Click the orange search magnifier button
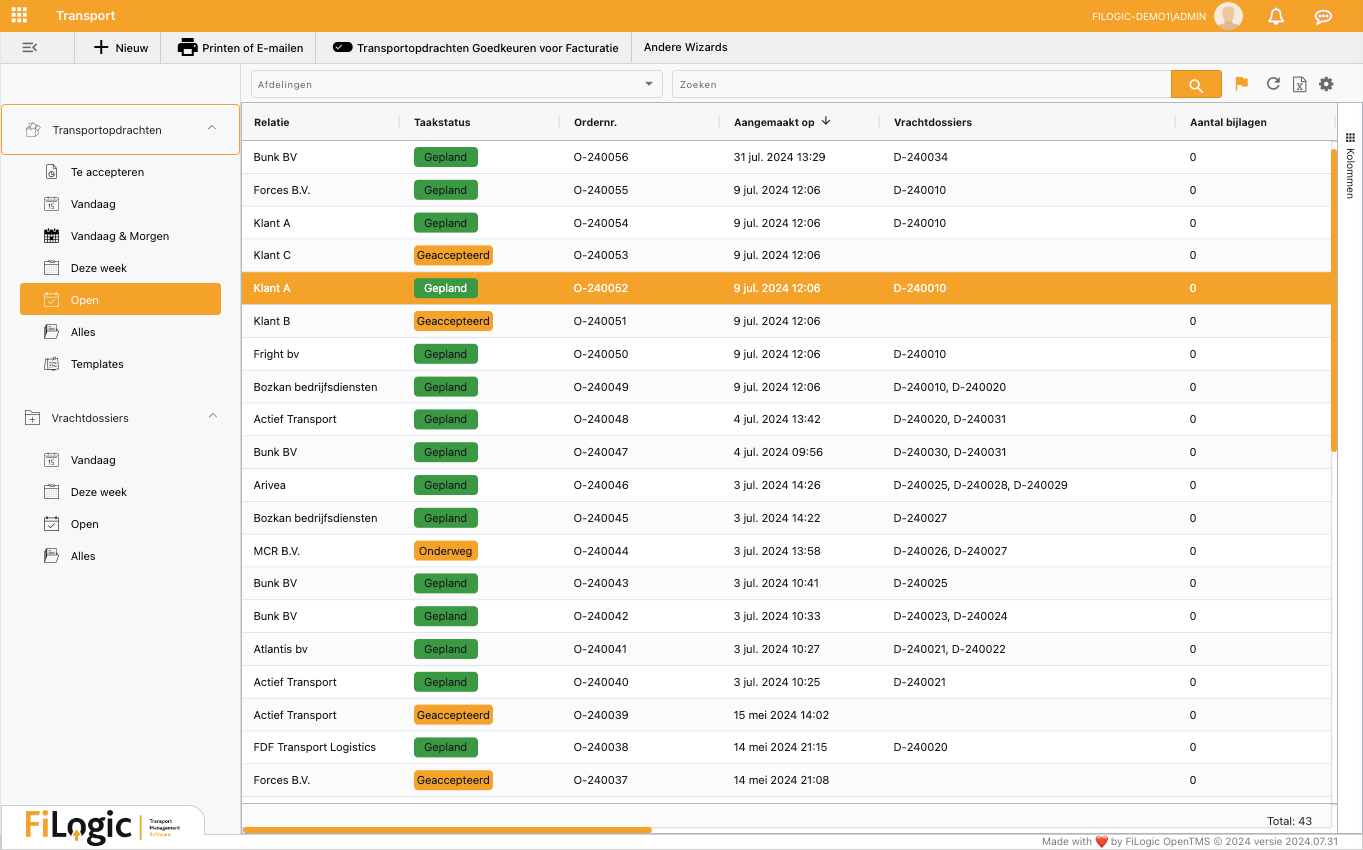Viewport: 1363px width, 850px height. (1196, 85)
